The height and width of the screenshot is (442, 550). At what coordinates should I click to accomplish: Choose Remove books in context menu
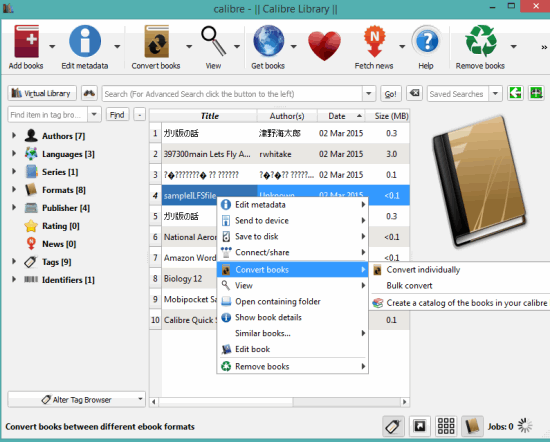point(293,367)
